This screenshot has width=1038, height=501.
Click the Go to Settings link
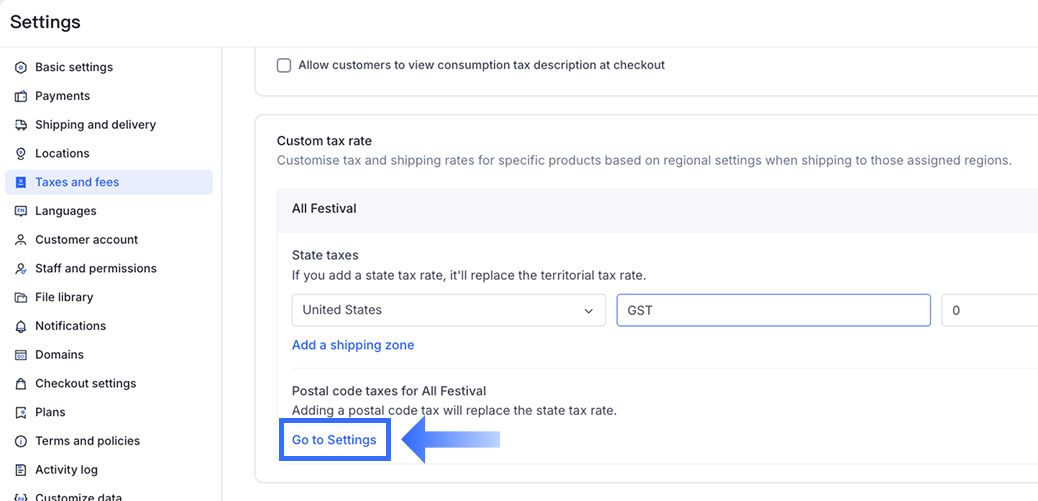(x=334, y=440)
